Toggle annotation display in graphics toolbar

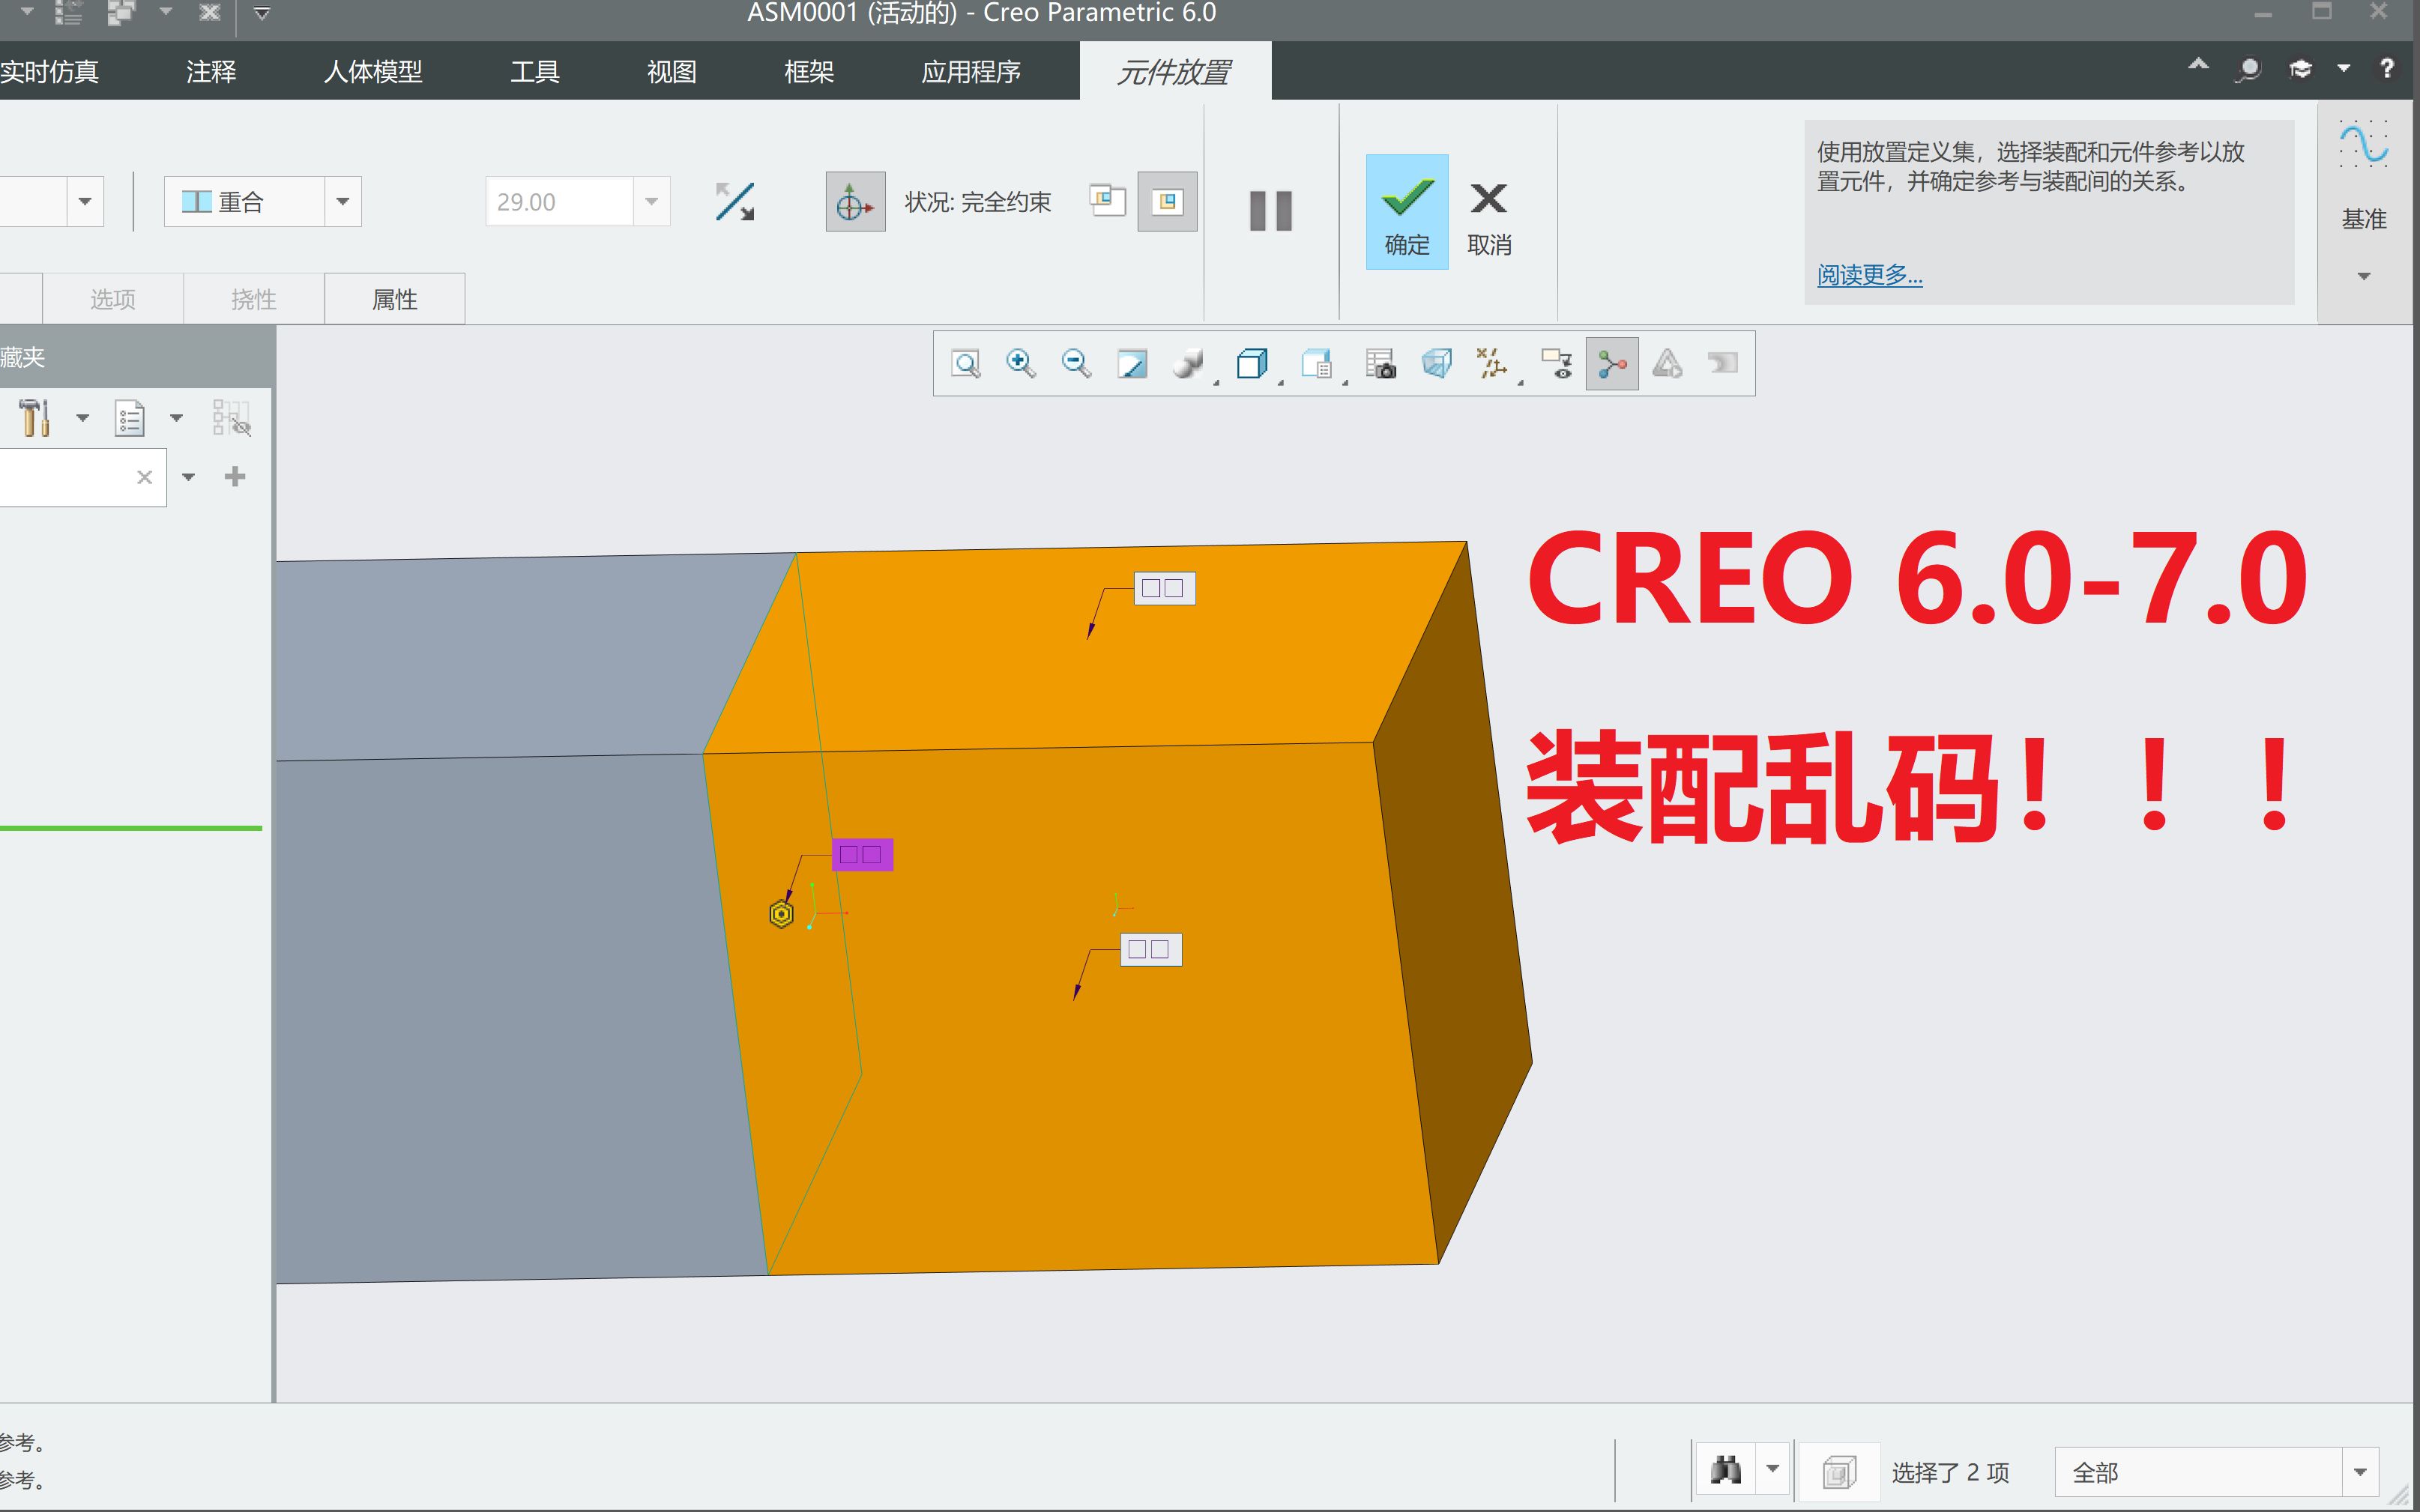pos(1556,363)
